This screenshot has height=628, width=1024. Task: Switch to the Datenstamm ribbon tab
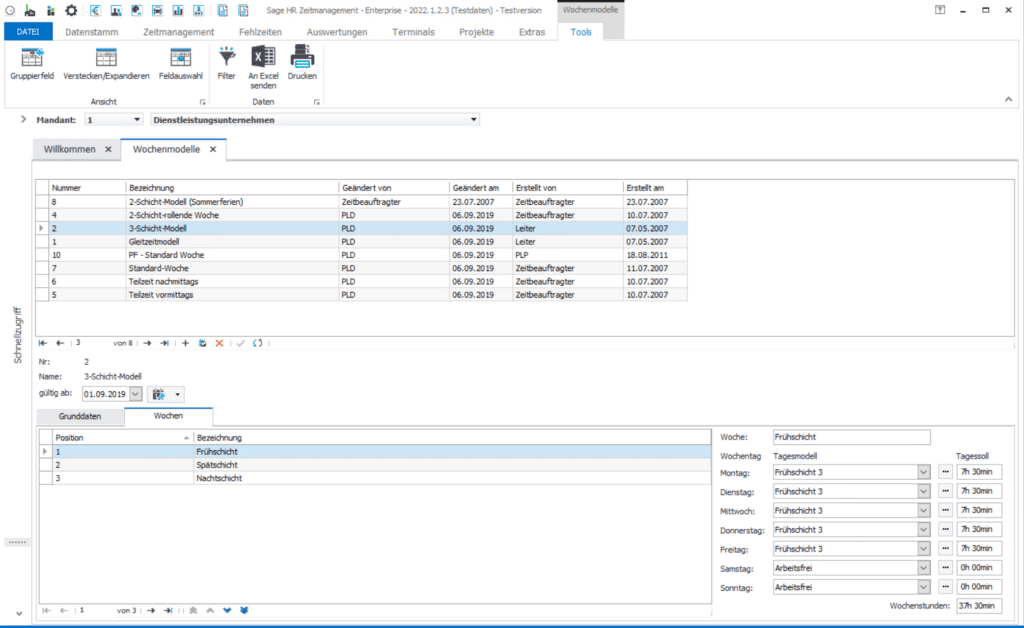point(91,32)
